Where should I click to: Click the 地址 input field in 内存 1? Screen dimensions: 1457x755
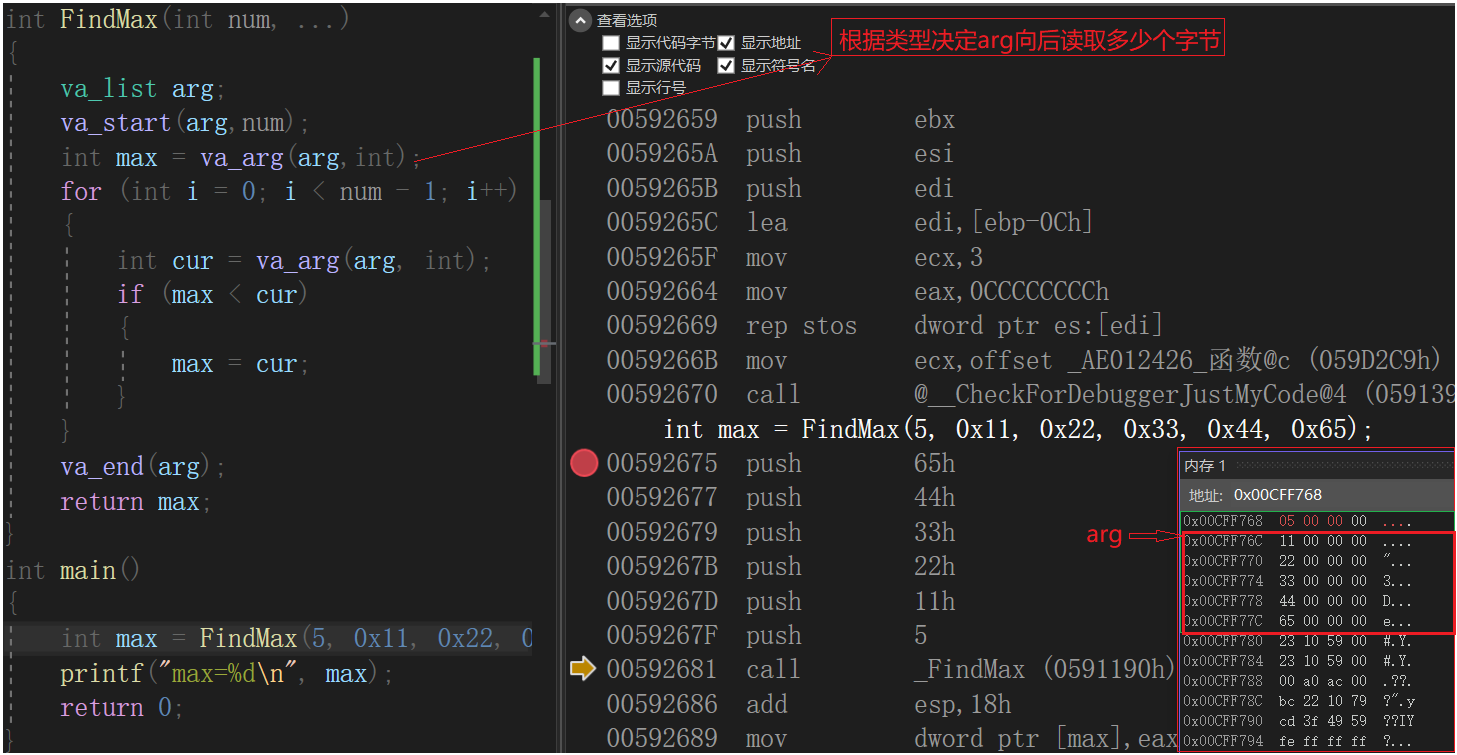point(1340,495)
